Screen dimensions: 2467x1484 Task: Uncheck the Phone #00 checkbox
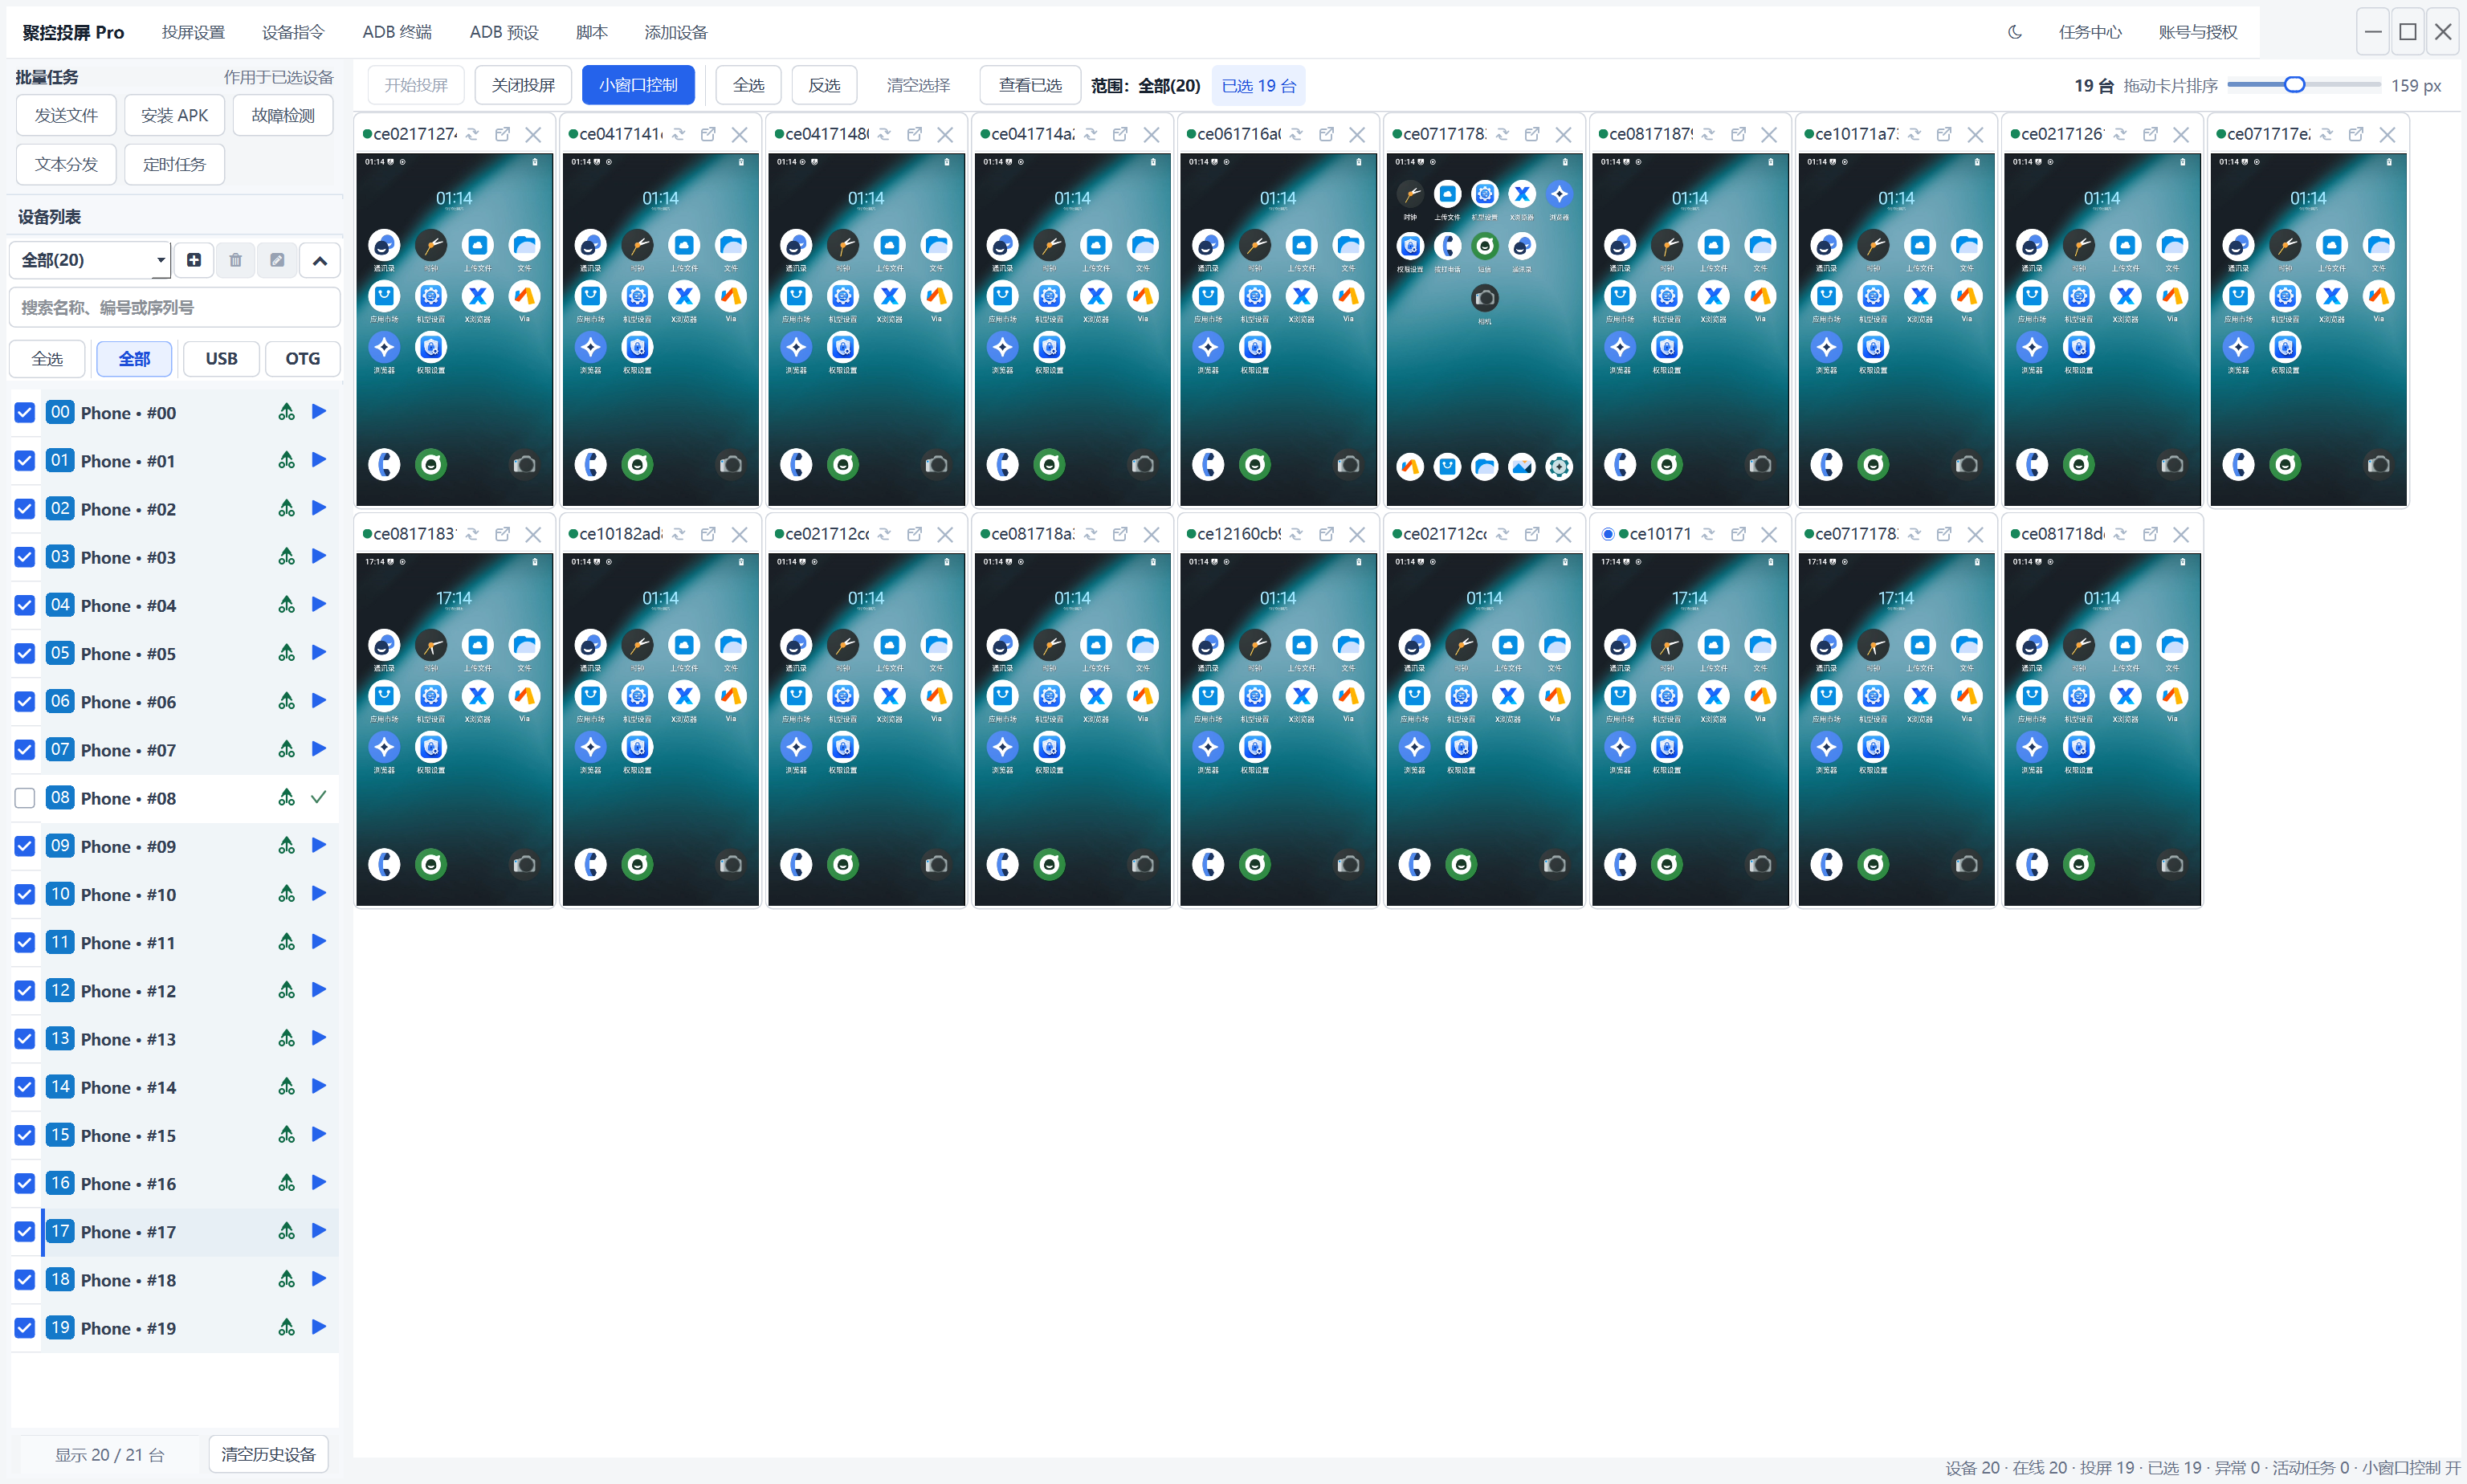[25, 413]
